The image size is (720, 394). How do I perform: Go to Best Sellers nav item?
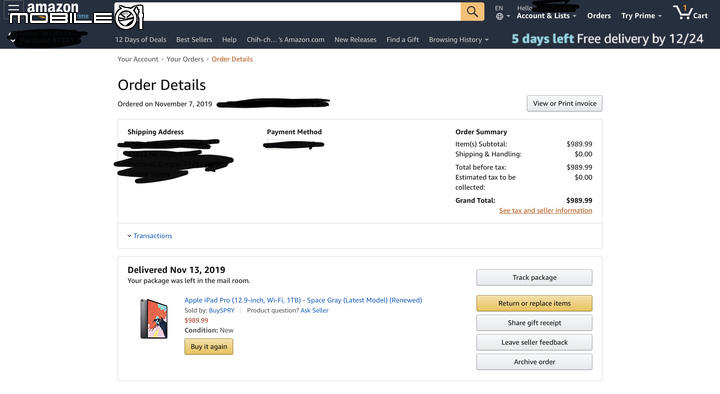tap(194, 39)
